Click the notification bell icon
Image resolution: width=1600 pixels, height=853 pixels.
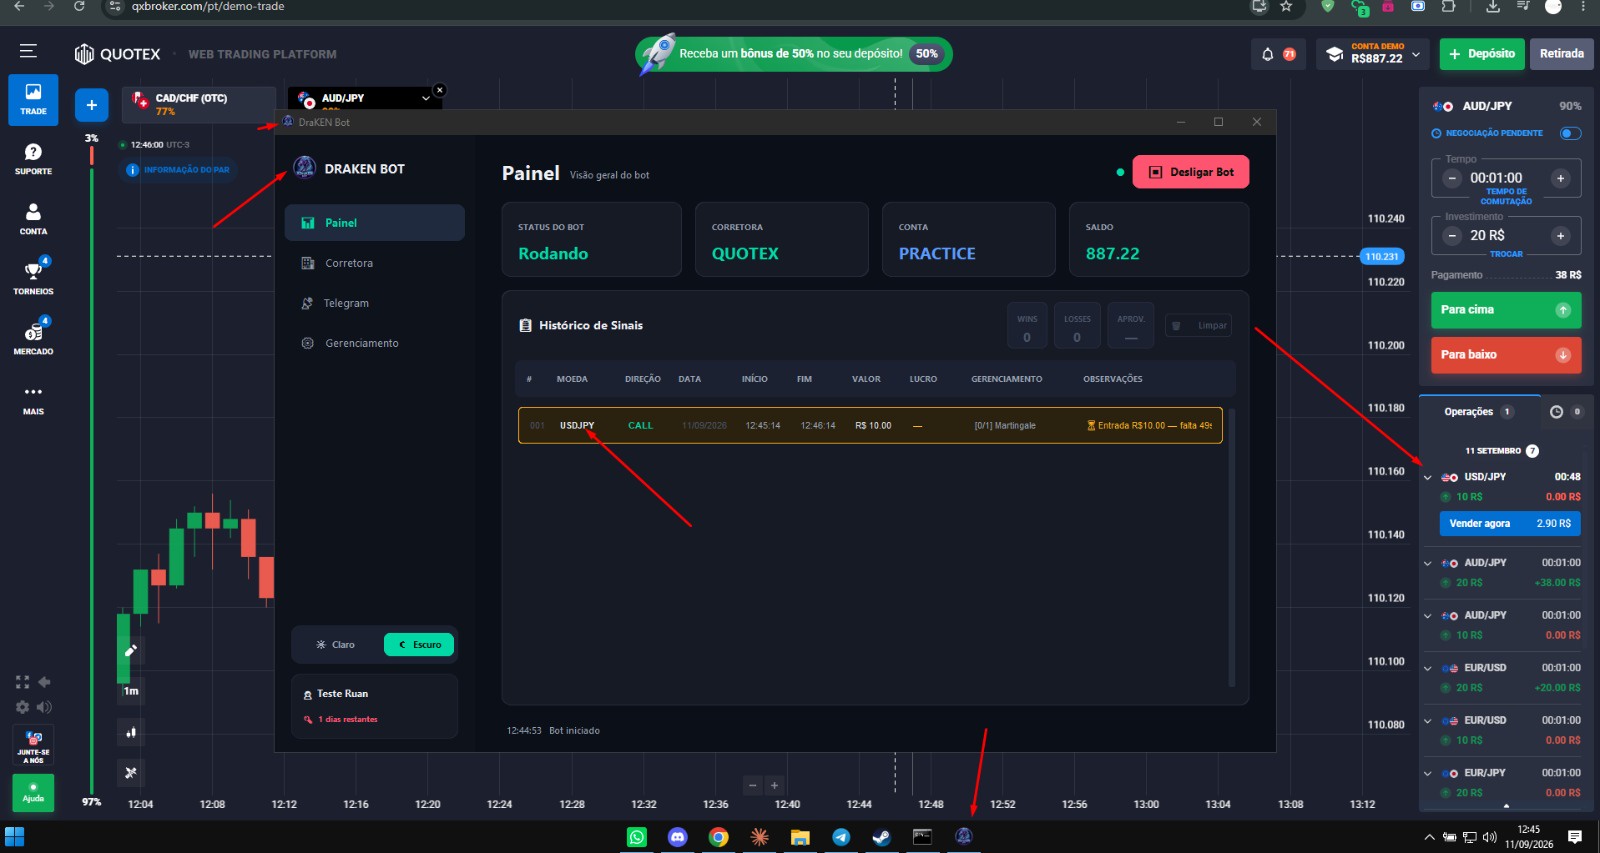(x=1267, y=54)
